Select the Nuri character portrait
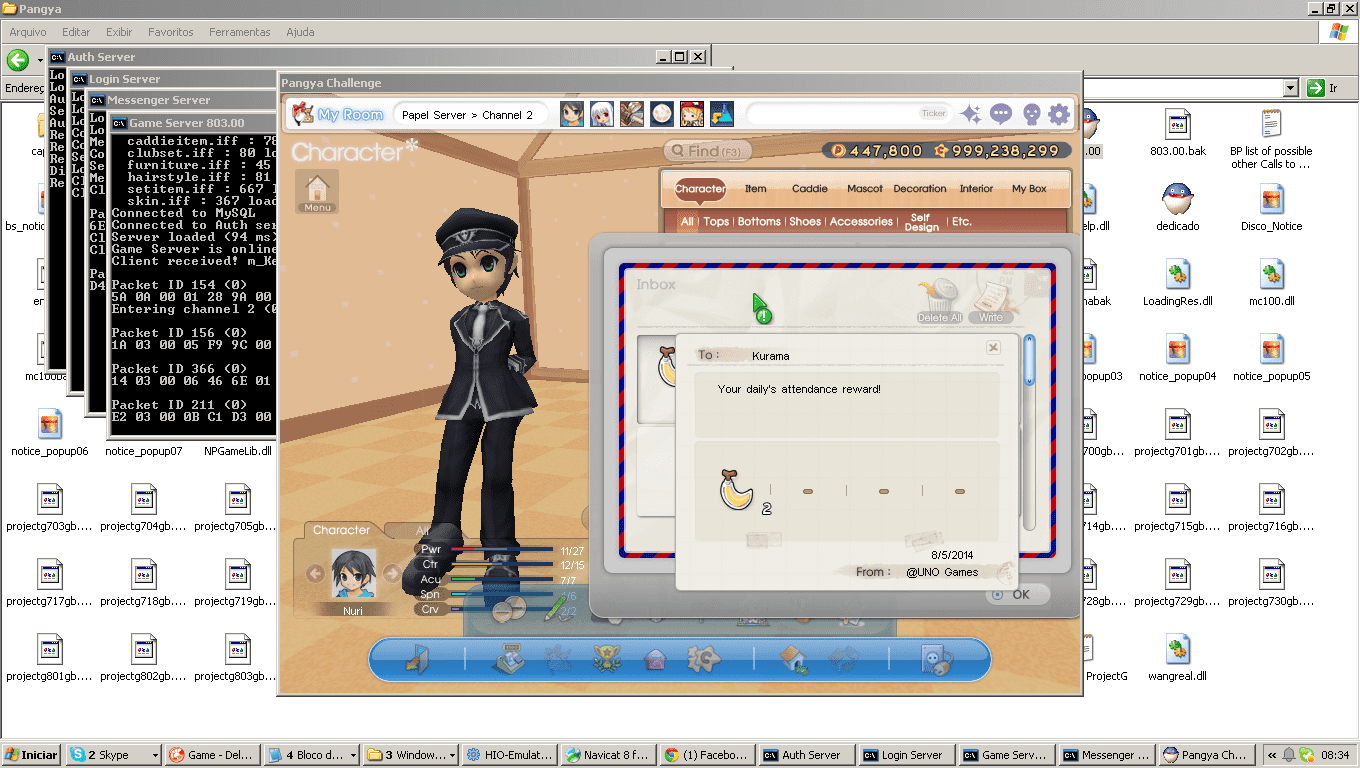The height and width of the screenshot is (768, 1360). (353, 575)
